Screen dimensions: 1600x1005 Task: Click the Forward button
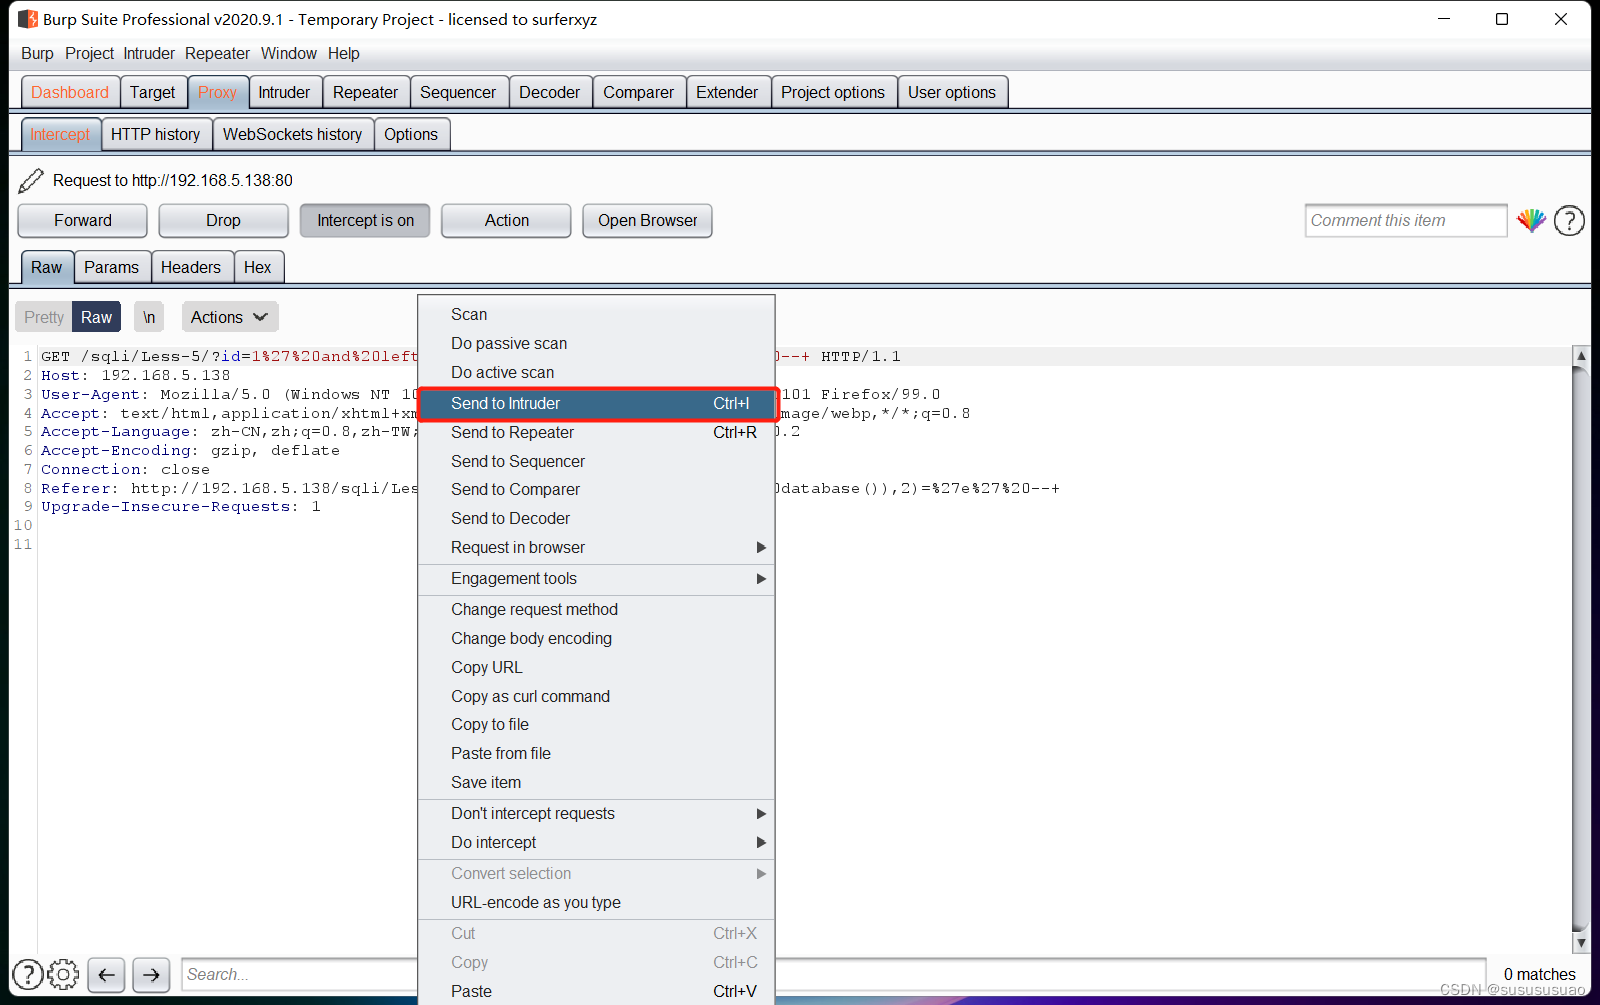pyautogui.click(x=83, y=221)
